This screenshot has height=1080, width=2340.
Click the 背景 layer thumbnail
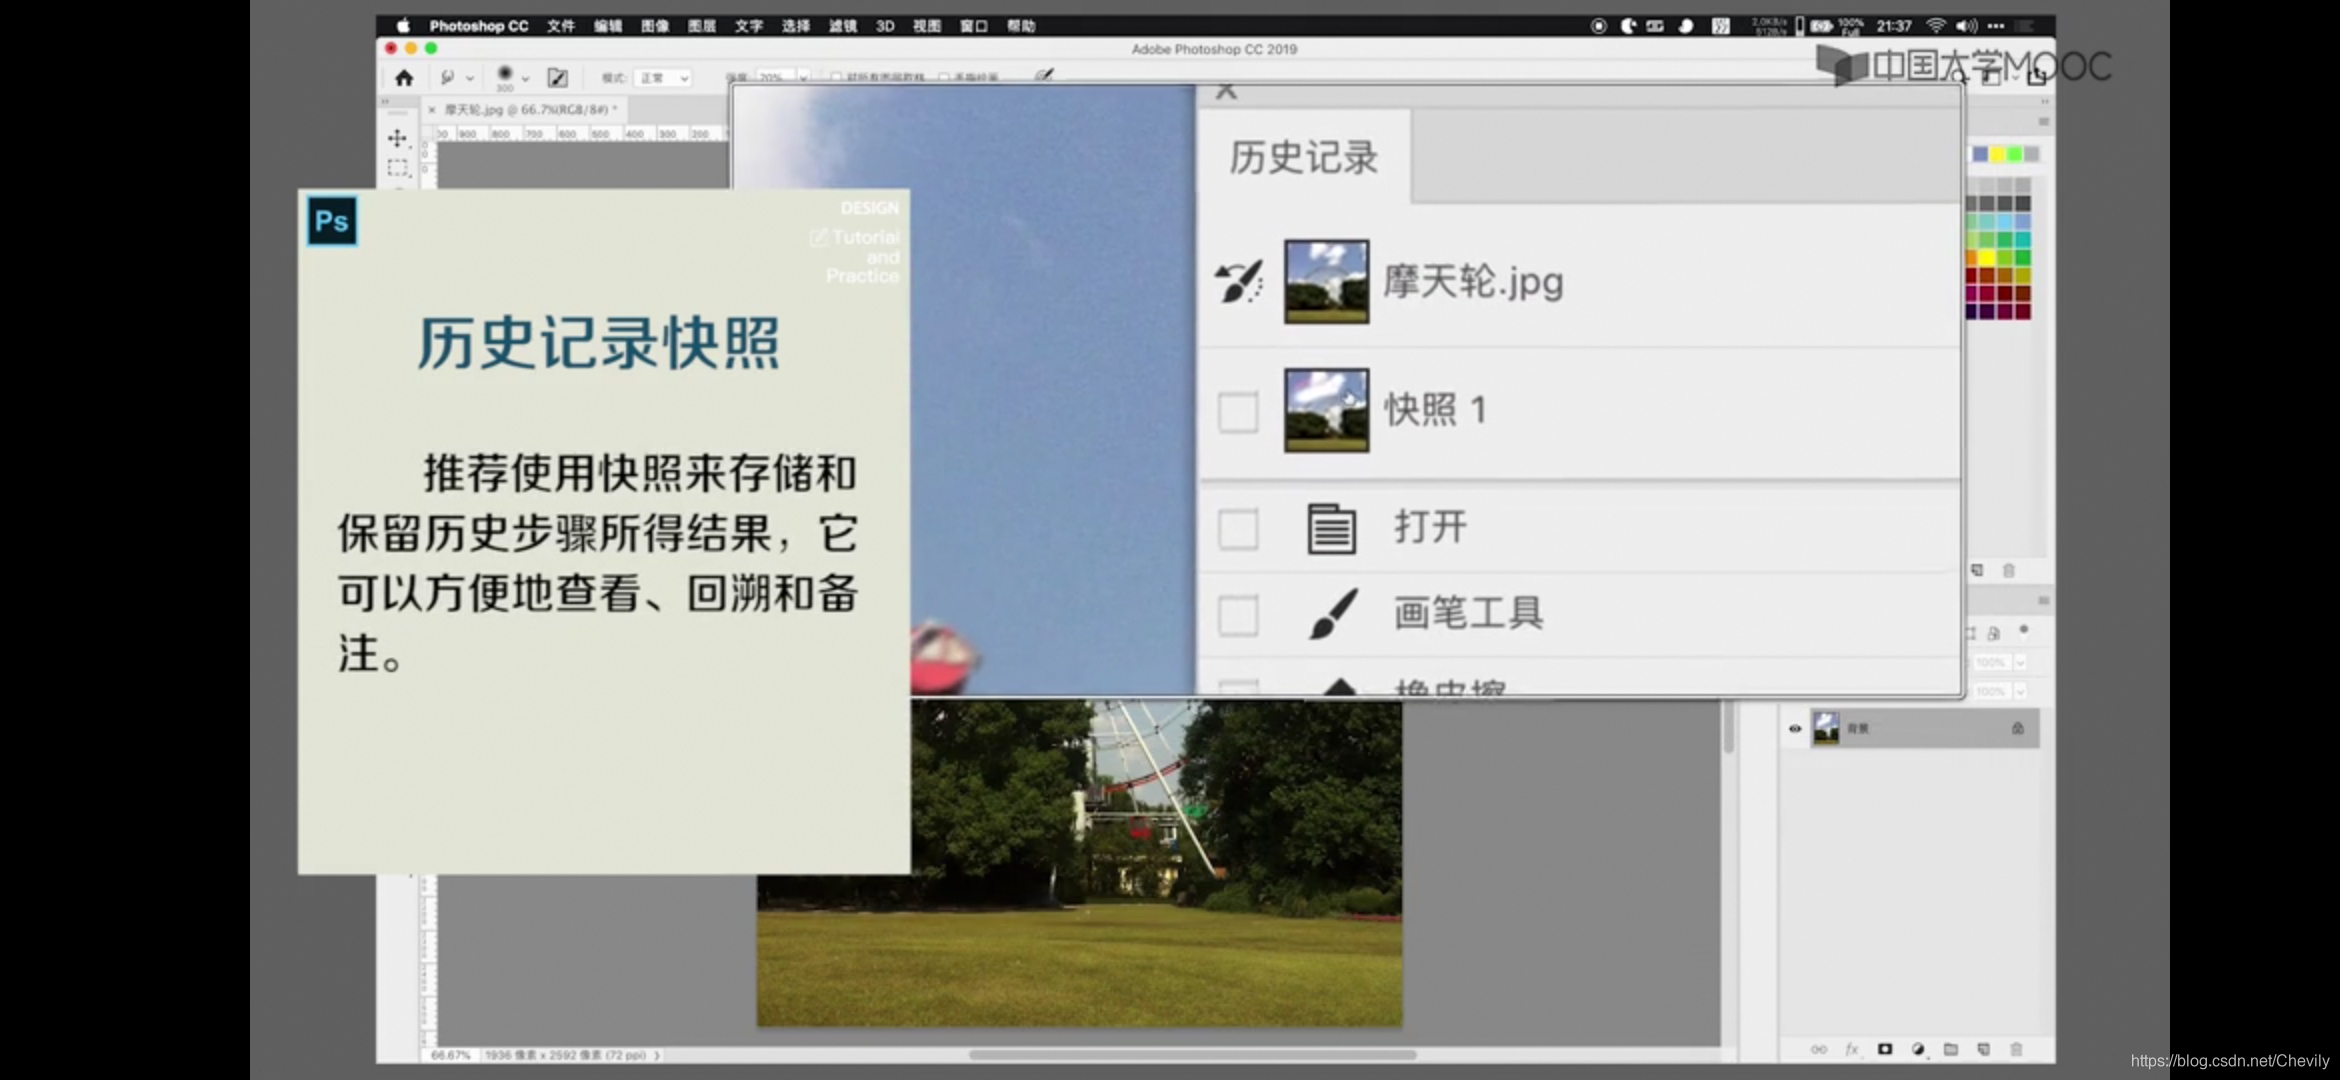tap(1827, 728)
